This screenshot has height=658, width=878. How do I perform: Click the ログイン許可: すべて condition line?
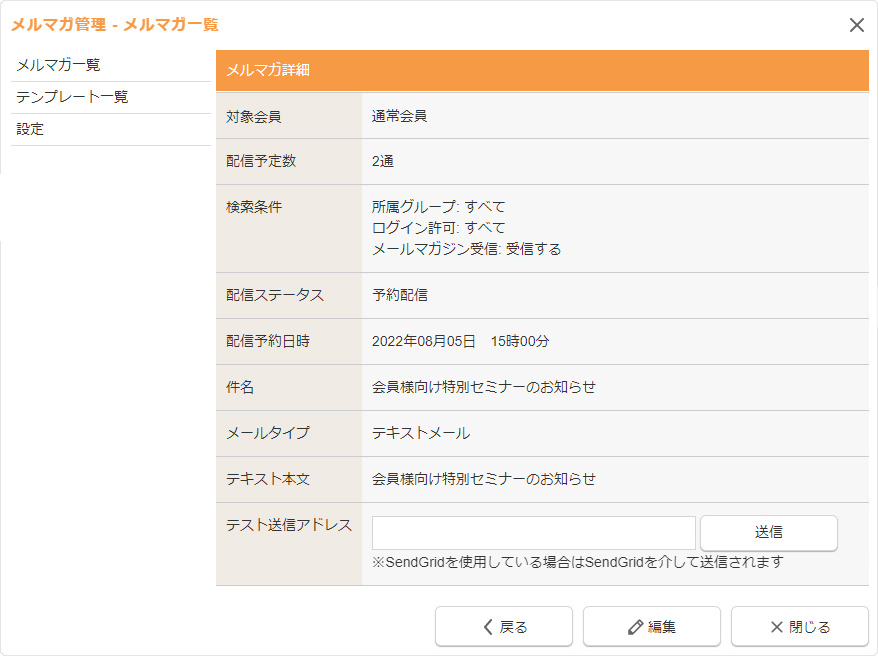438,228
